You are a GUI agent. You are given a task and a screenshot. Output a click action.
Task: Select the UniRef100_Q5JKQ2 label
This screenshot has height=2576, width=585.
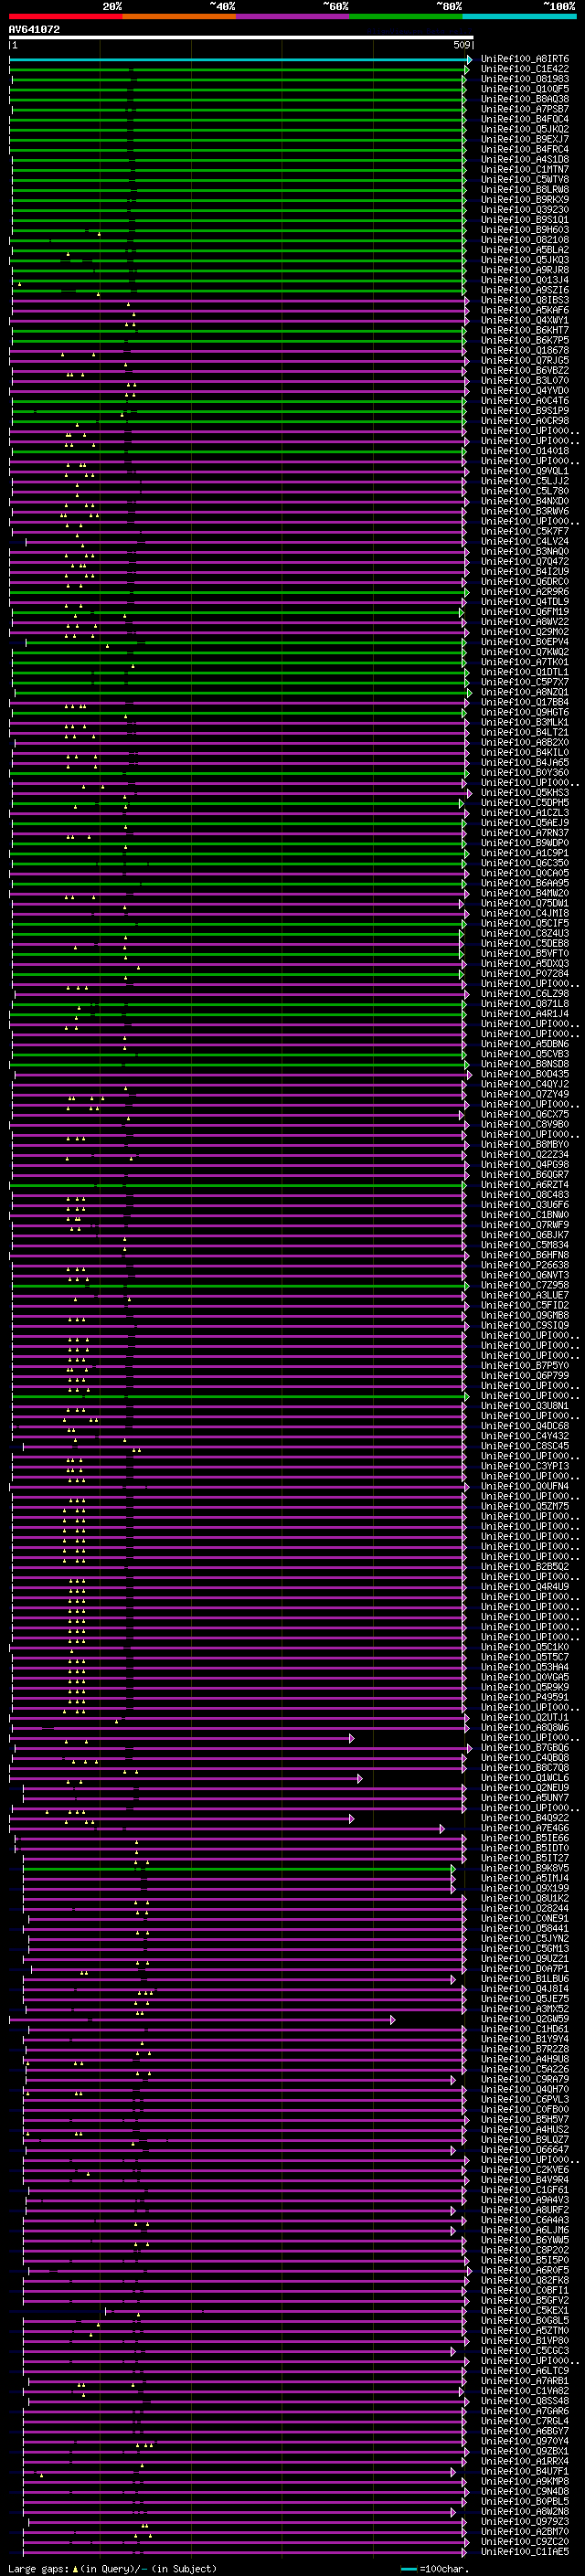click(x=525, y=129)
